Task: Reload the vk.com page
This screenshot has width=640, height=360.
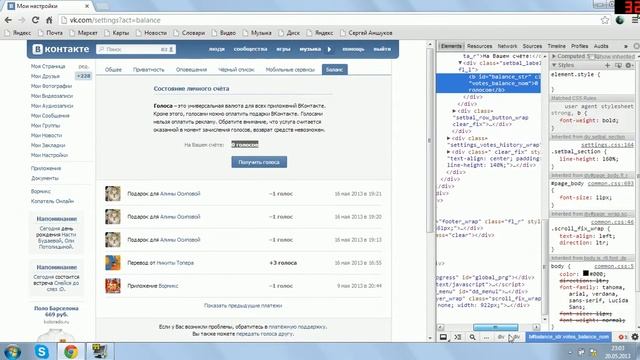Action: click(36, 20)
